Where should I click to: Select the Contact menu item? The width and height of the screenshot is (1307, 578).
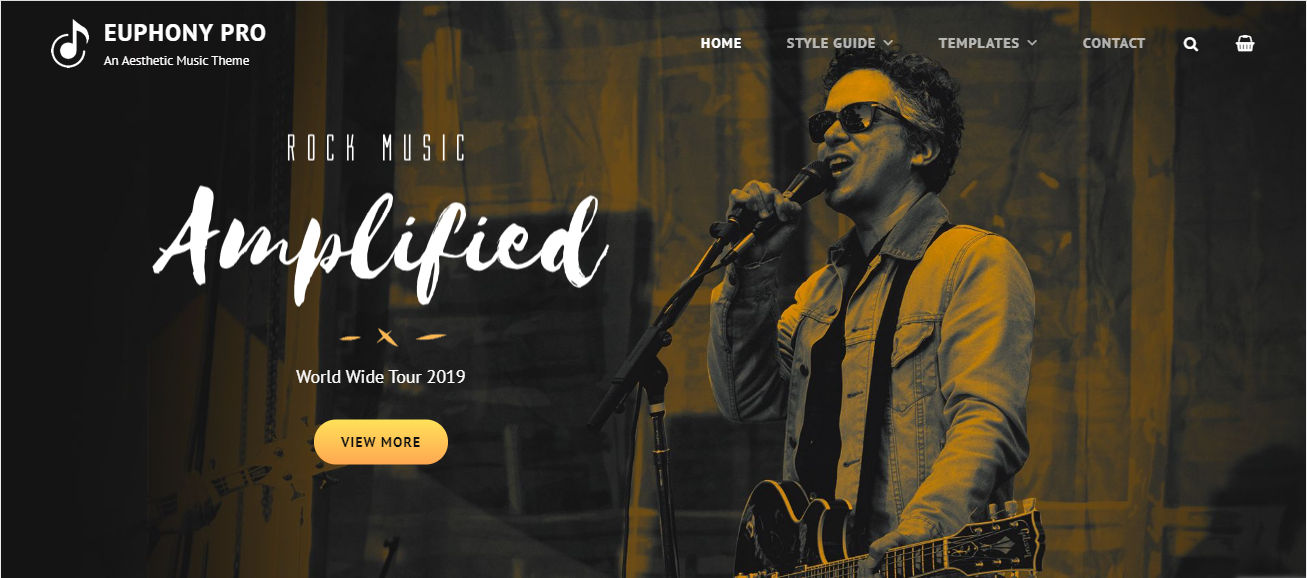click(x=1113, y=43)
